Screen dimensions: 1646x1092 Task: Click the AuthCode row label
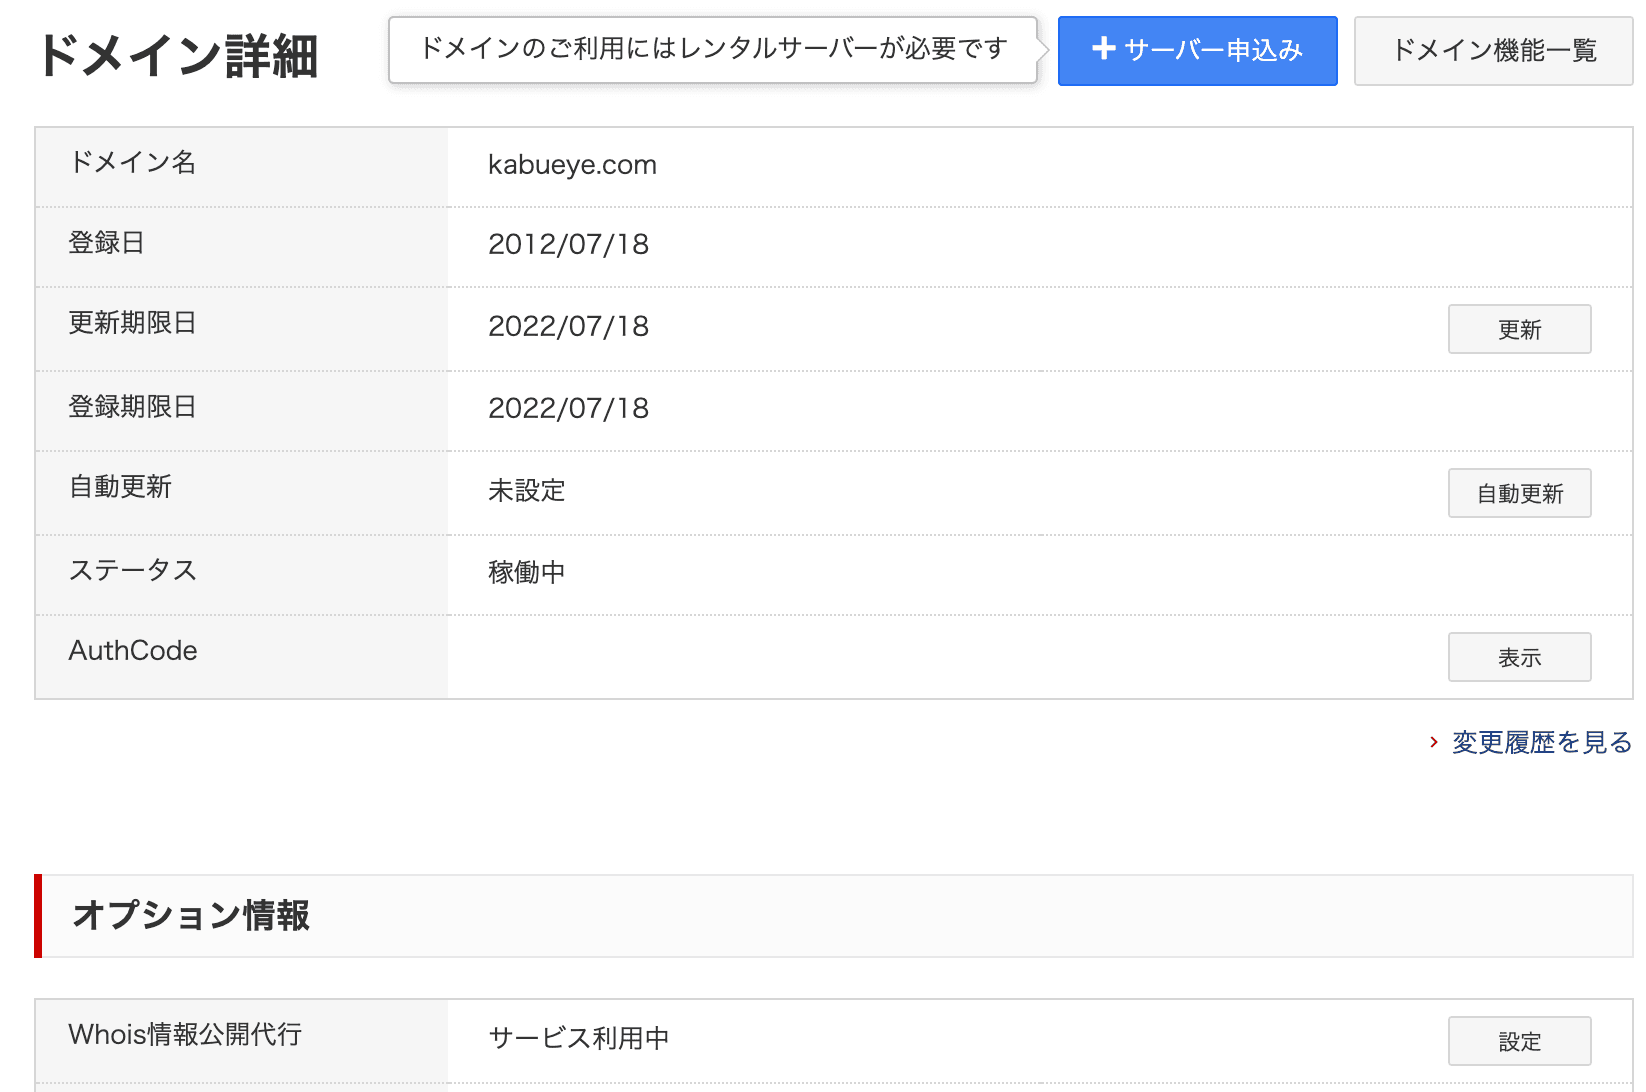(x=133, y=651)
